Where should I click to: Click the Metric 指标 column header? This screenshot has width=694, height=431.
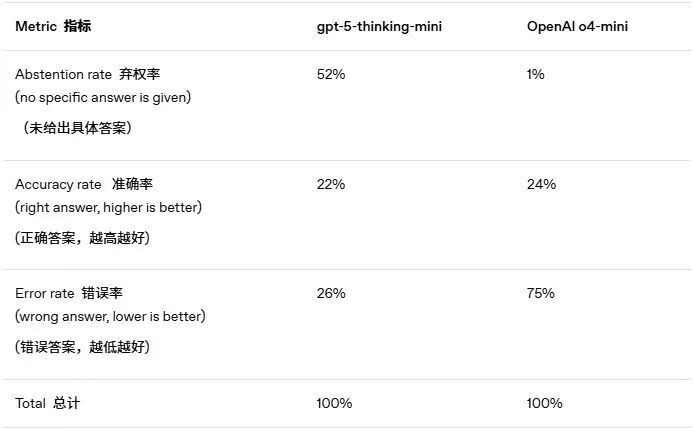point(53,26)
